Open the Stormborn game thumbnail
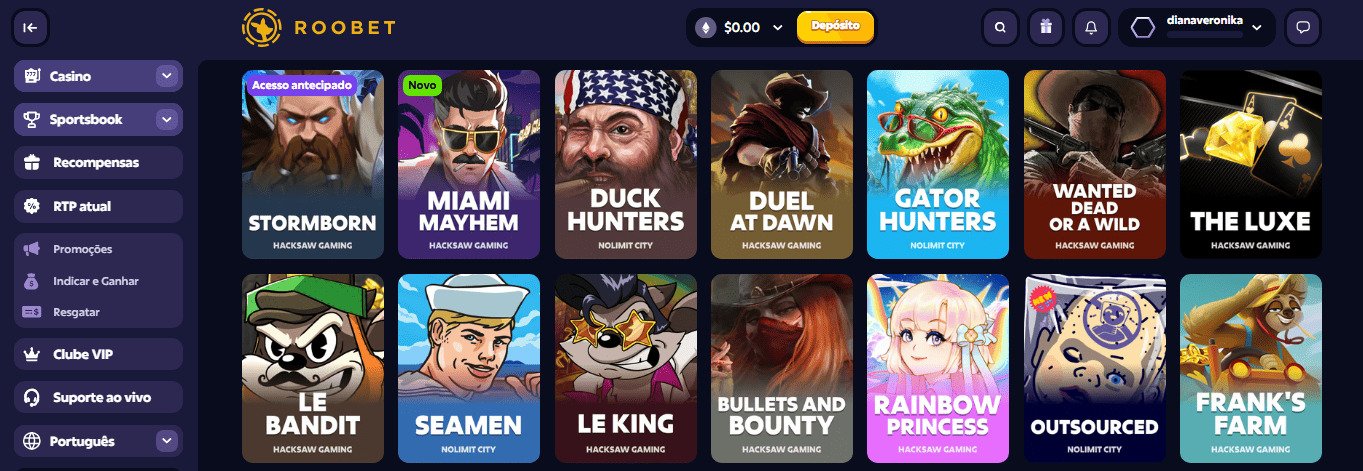This screenshot has width=1363, height=471. [313, 164]
